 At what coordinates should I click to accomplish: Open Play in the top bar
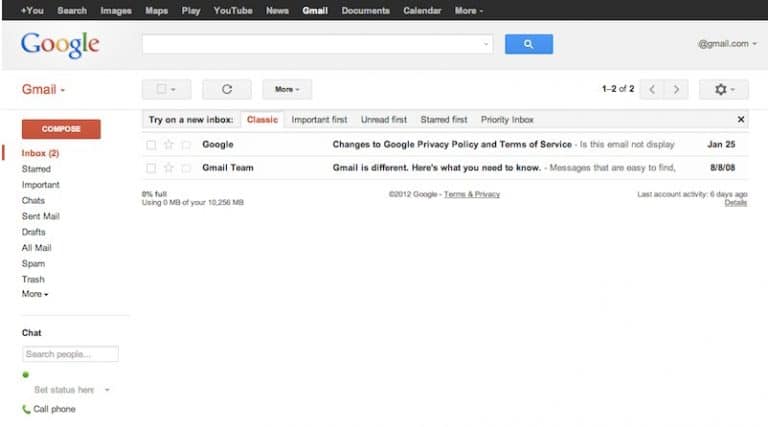(x=191, y=10)
